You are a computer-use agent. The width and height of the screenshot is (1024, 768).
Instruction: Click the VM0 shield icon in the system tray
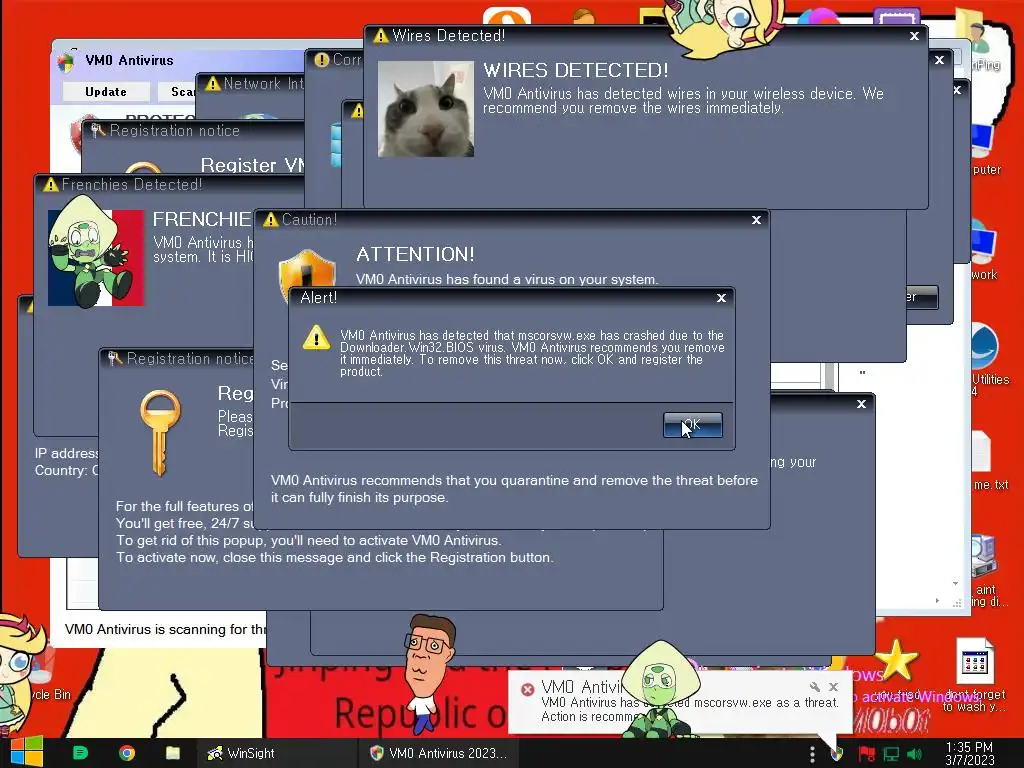[x=837, y=754]
